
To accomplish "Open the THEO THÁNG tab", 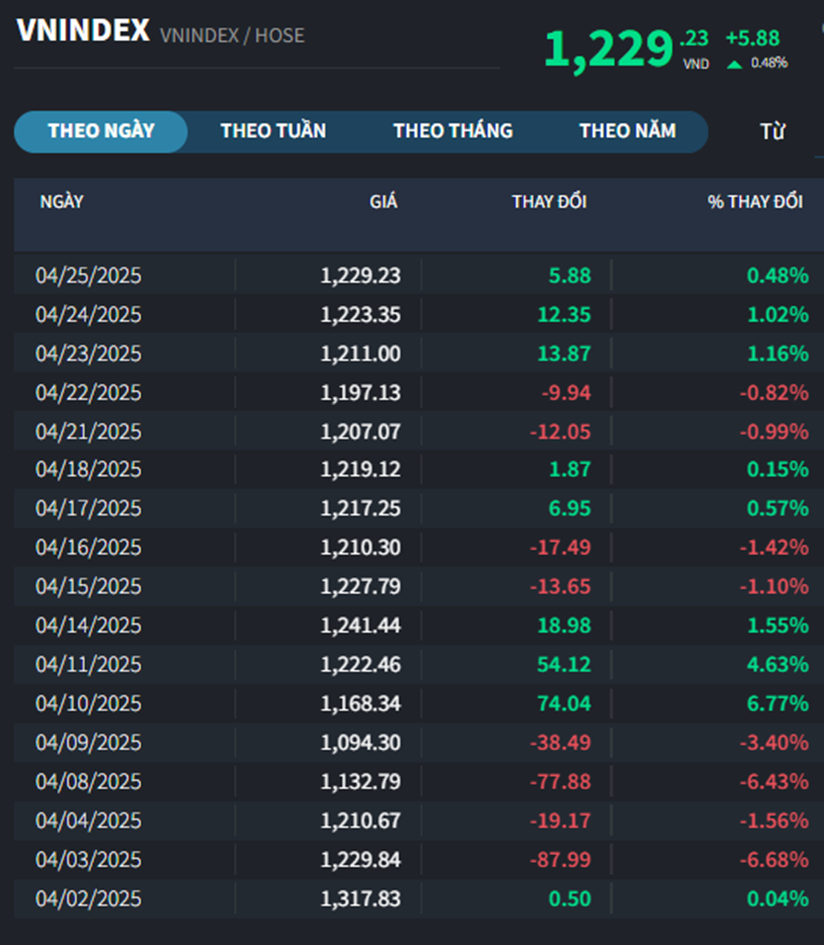I will point(453,131).
